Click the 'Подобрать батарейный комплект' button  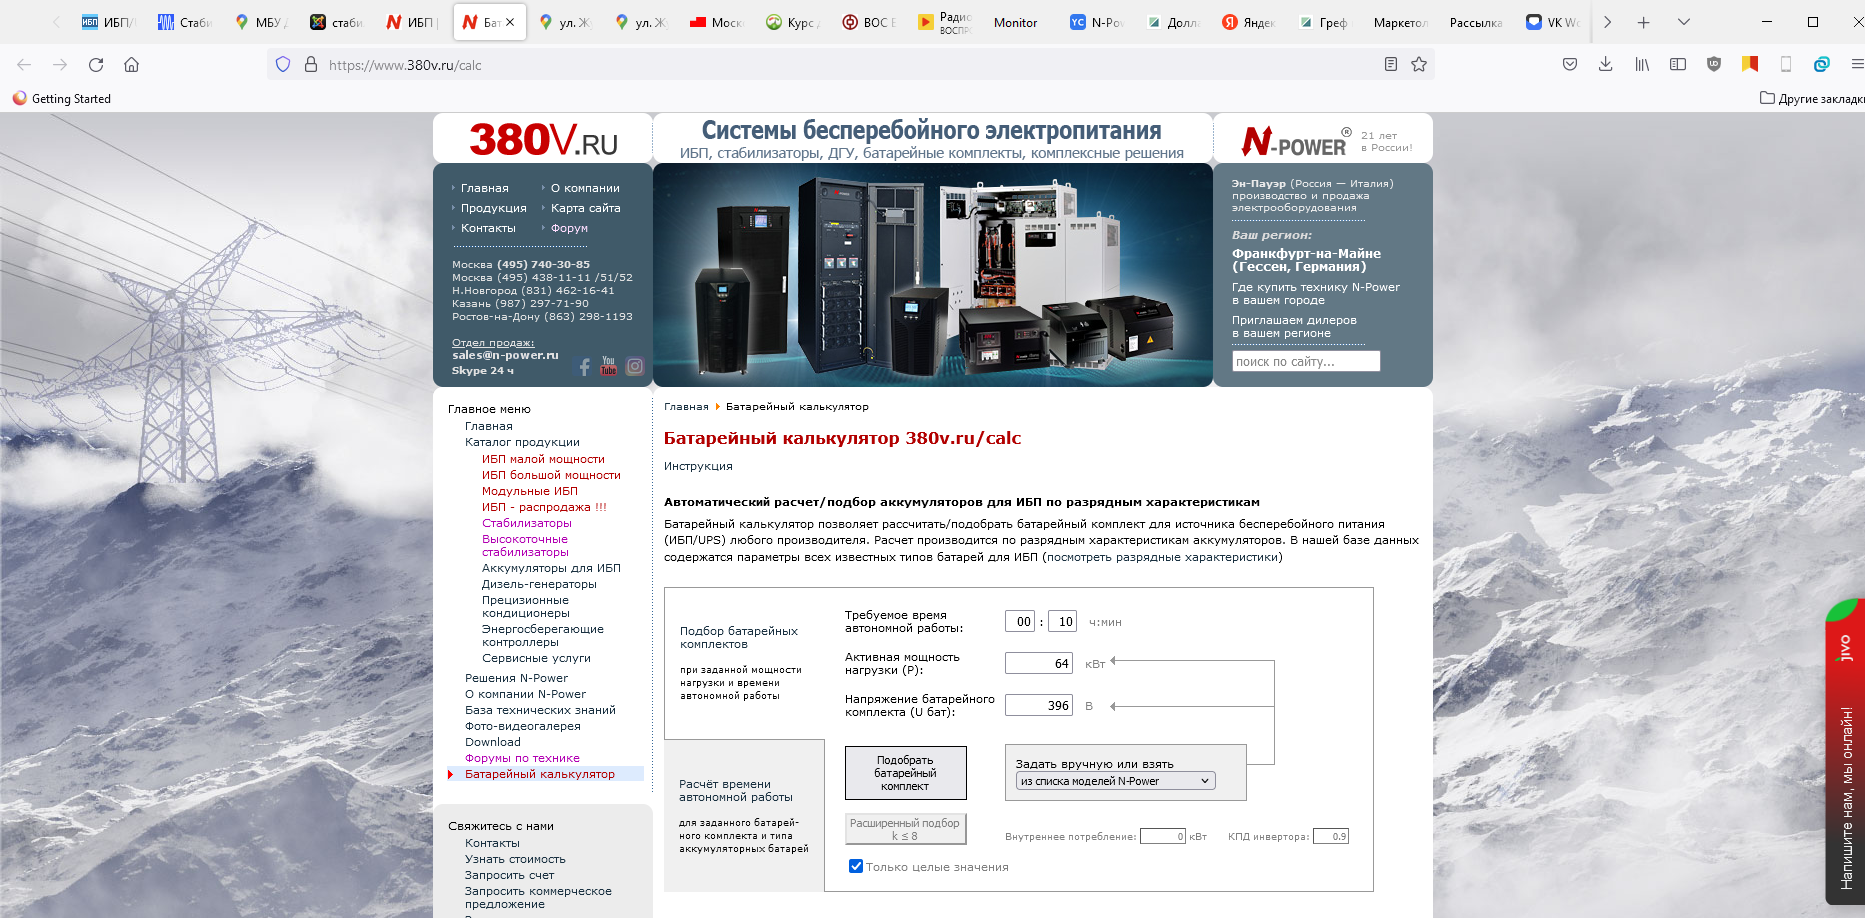905,773
